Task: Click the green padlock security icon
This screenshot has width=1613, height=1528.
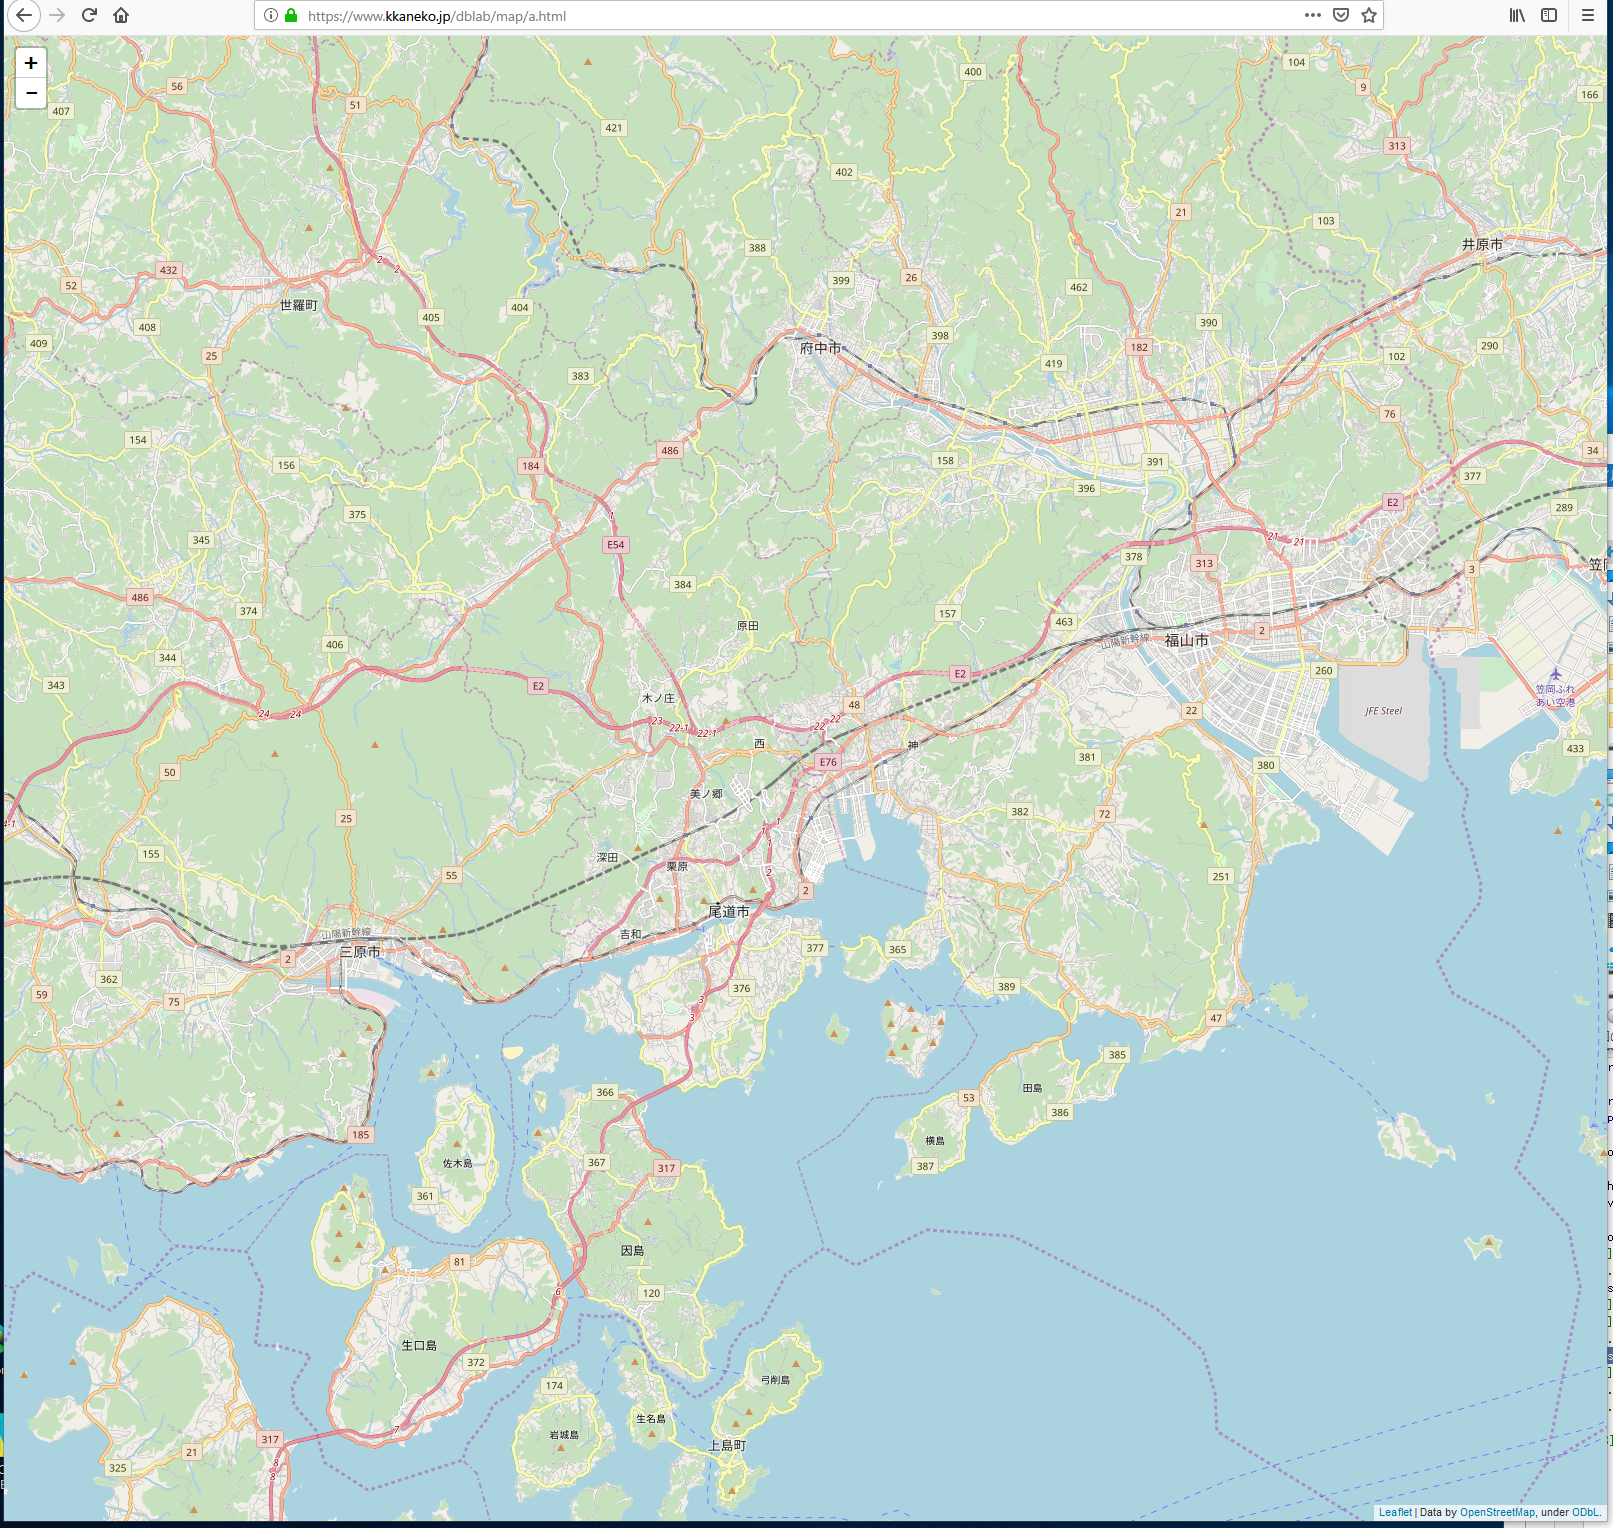Action: (291, 15)
